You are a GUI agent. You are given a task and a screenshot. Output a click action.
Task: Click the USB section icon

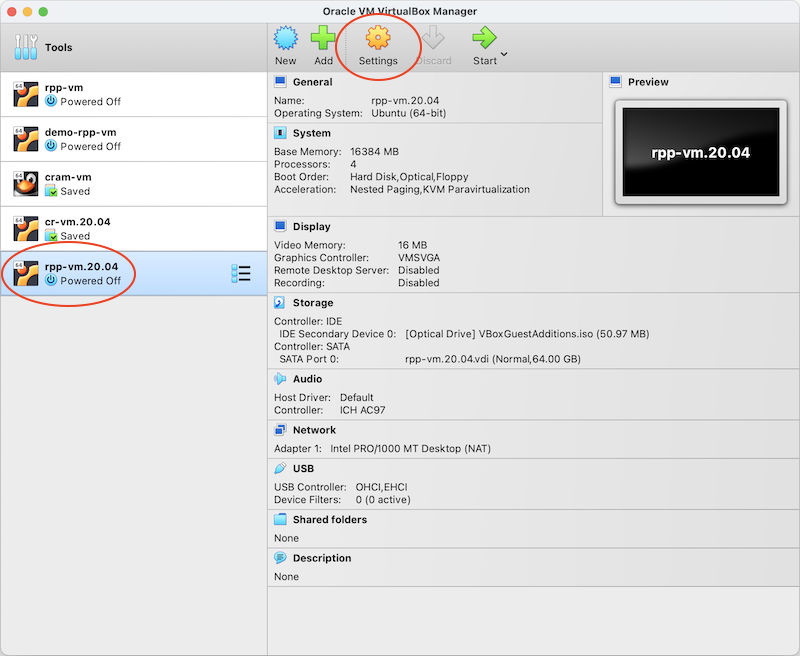279,468
